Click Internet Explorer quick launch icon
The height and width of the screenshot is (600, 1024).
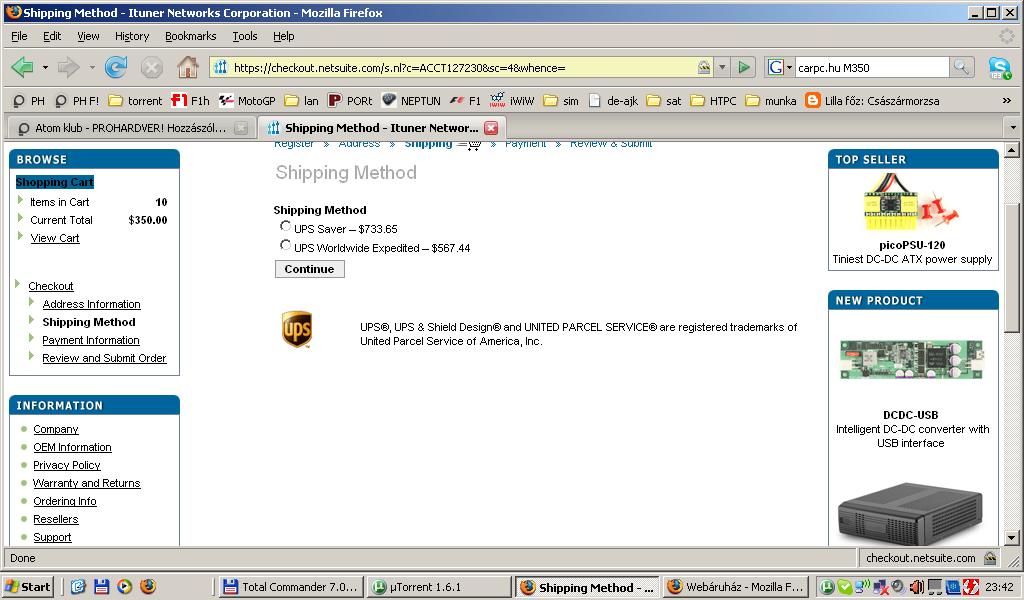pyautogui.click(x=78, y=586)
